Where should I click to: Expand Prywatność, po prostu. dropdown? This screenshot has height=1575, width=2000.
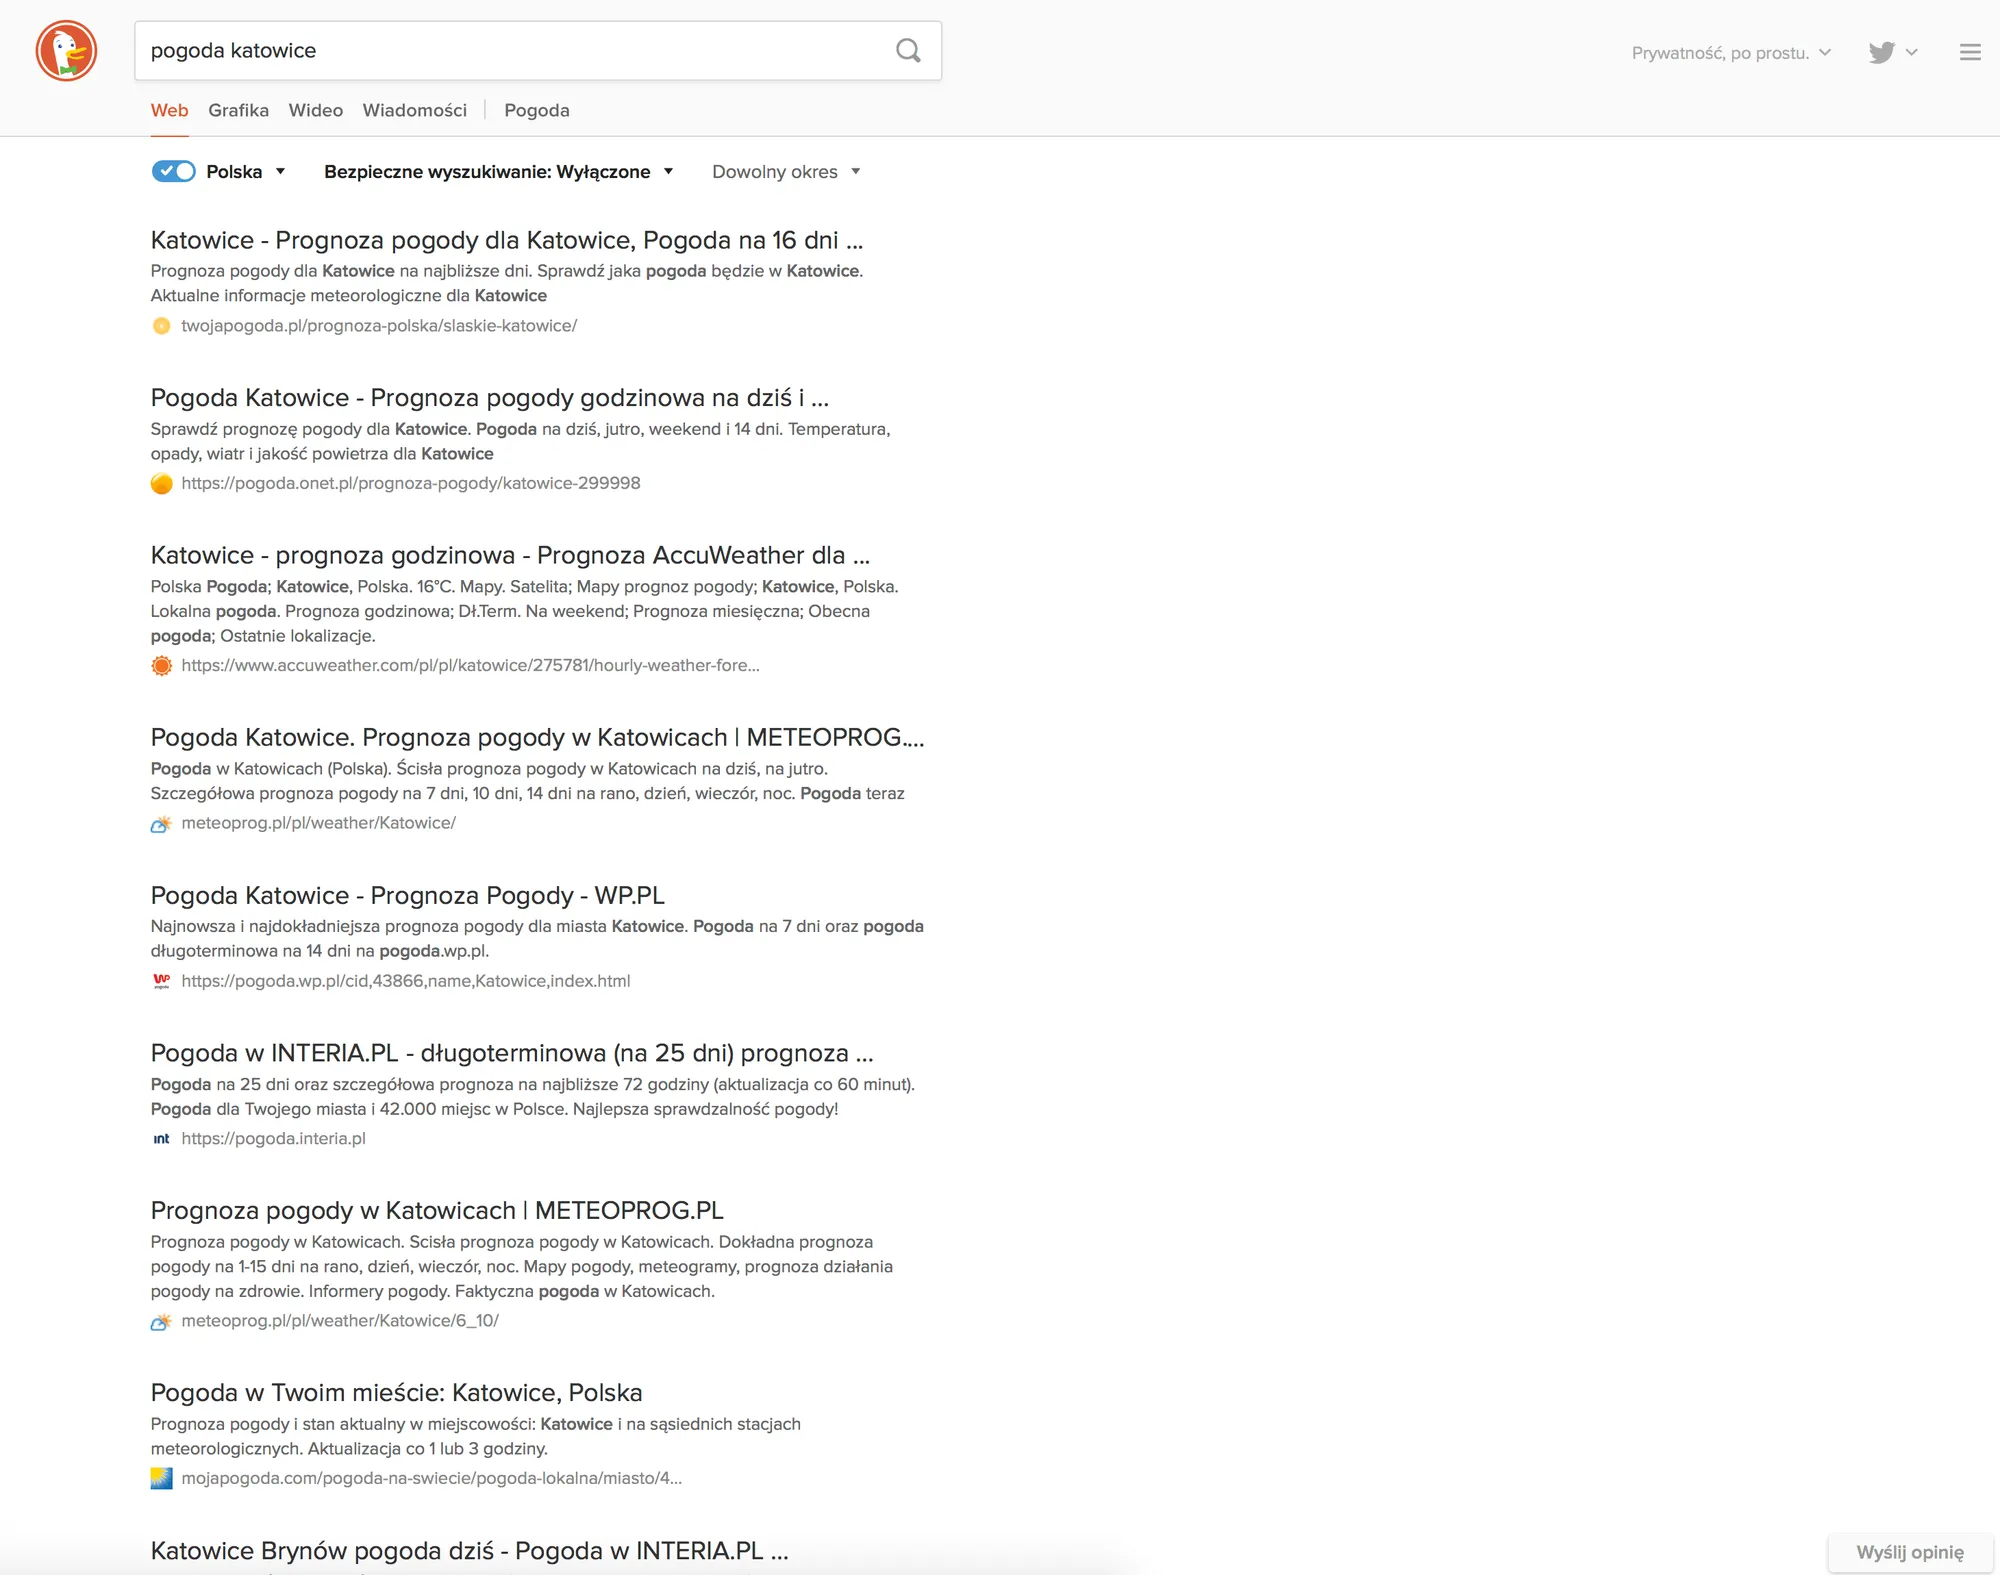pyautogui.click(x=1731, y=53)
